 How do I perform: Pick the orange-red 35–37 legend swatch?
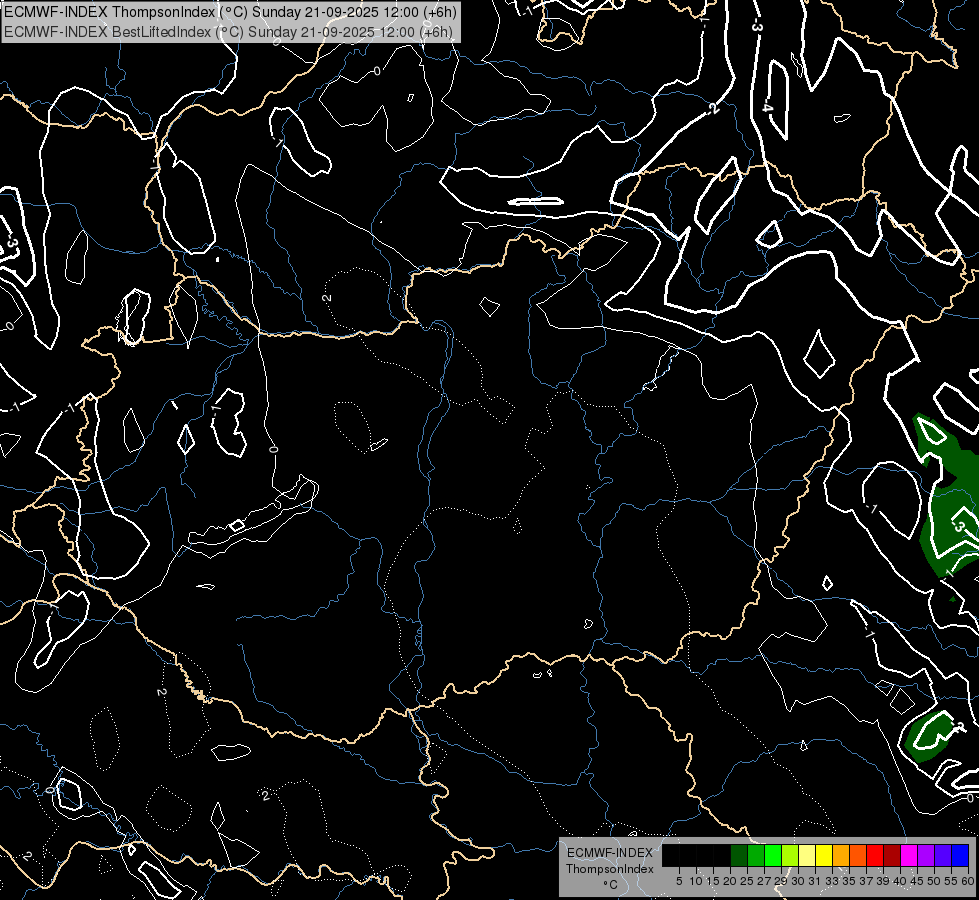(858, 855)
